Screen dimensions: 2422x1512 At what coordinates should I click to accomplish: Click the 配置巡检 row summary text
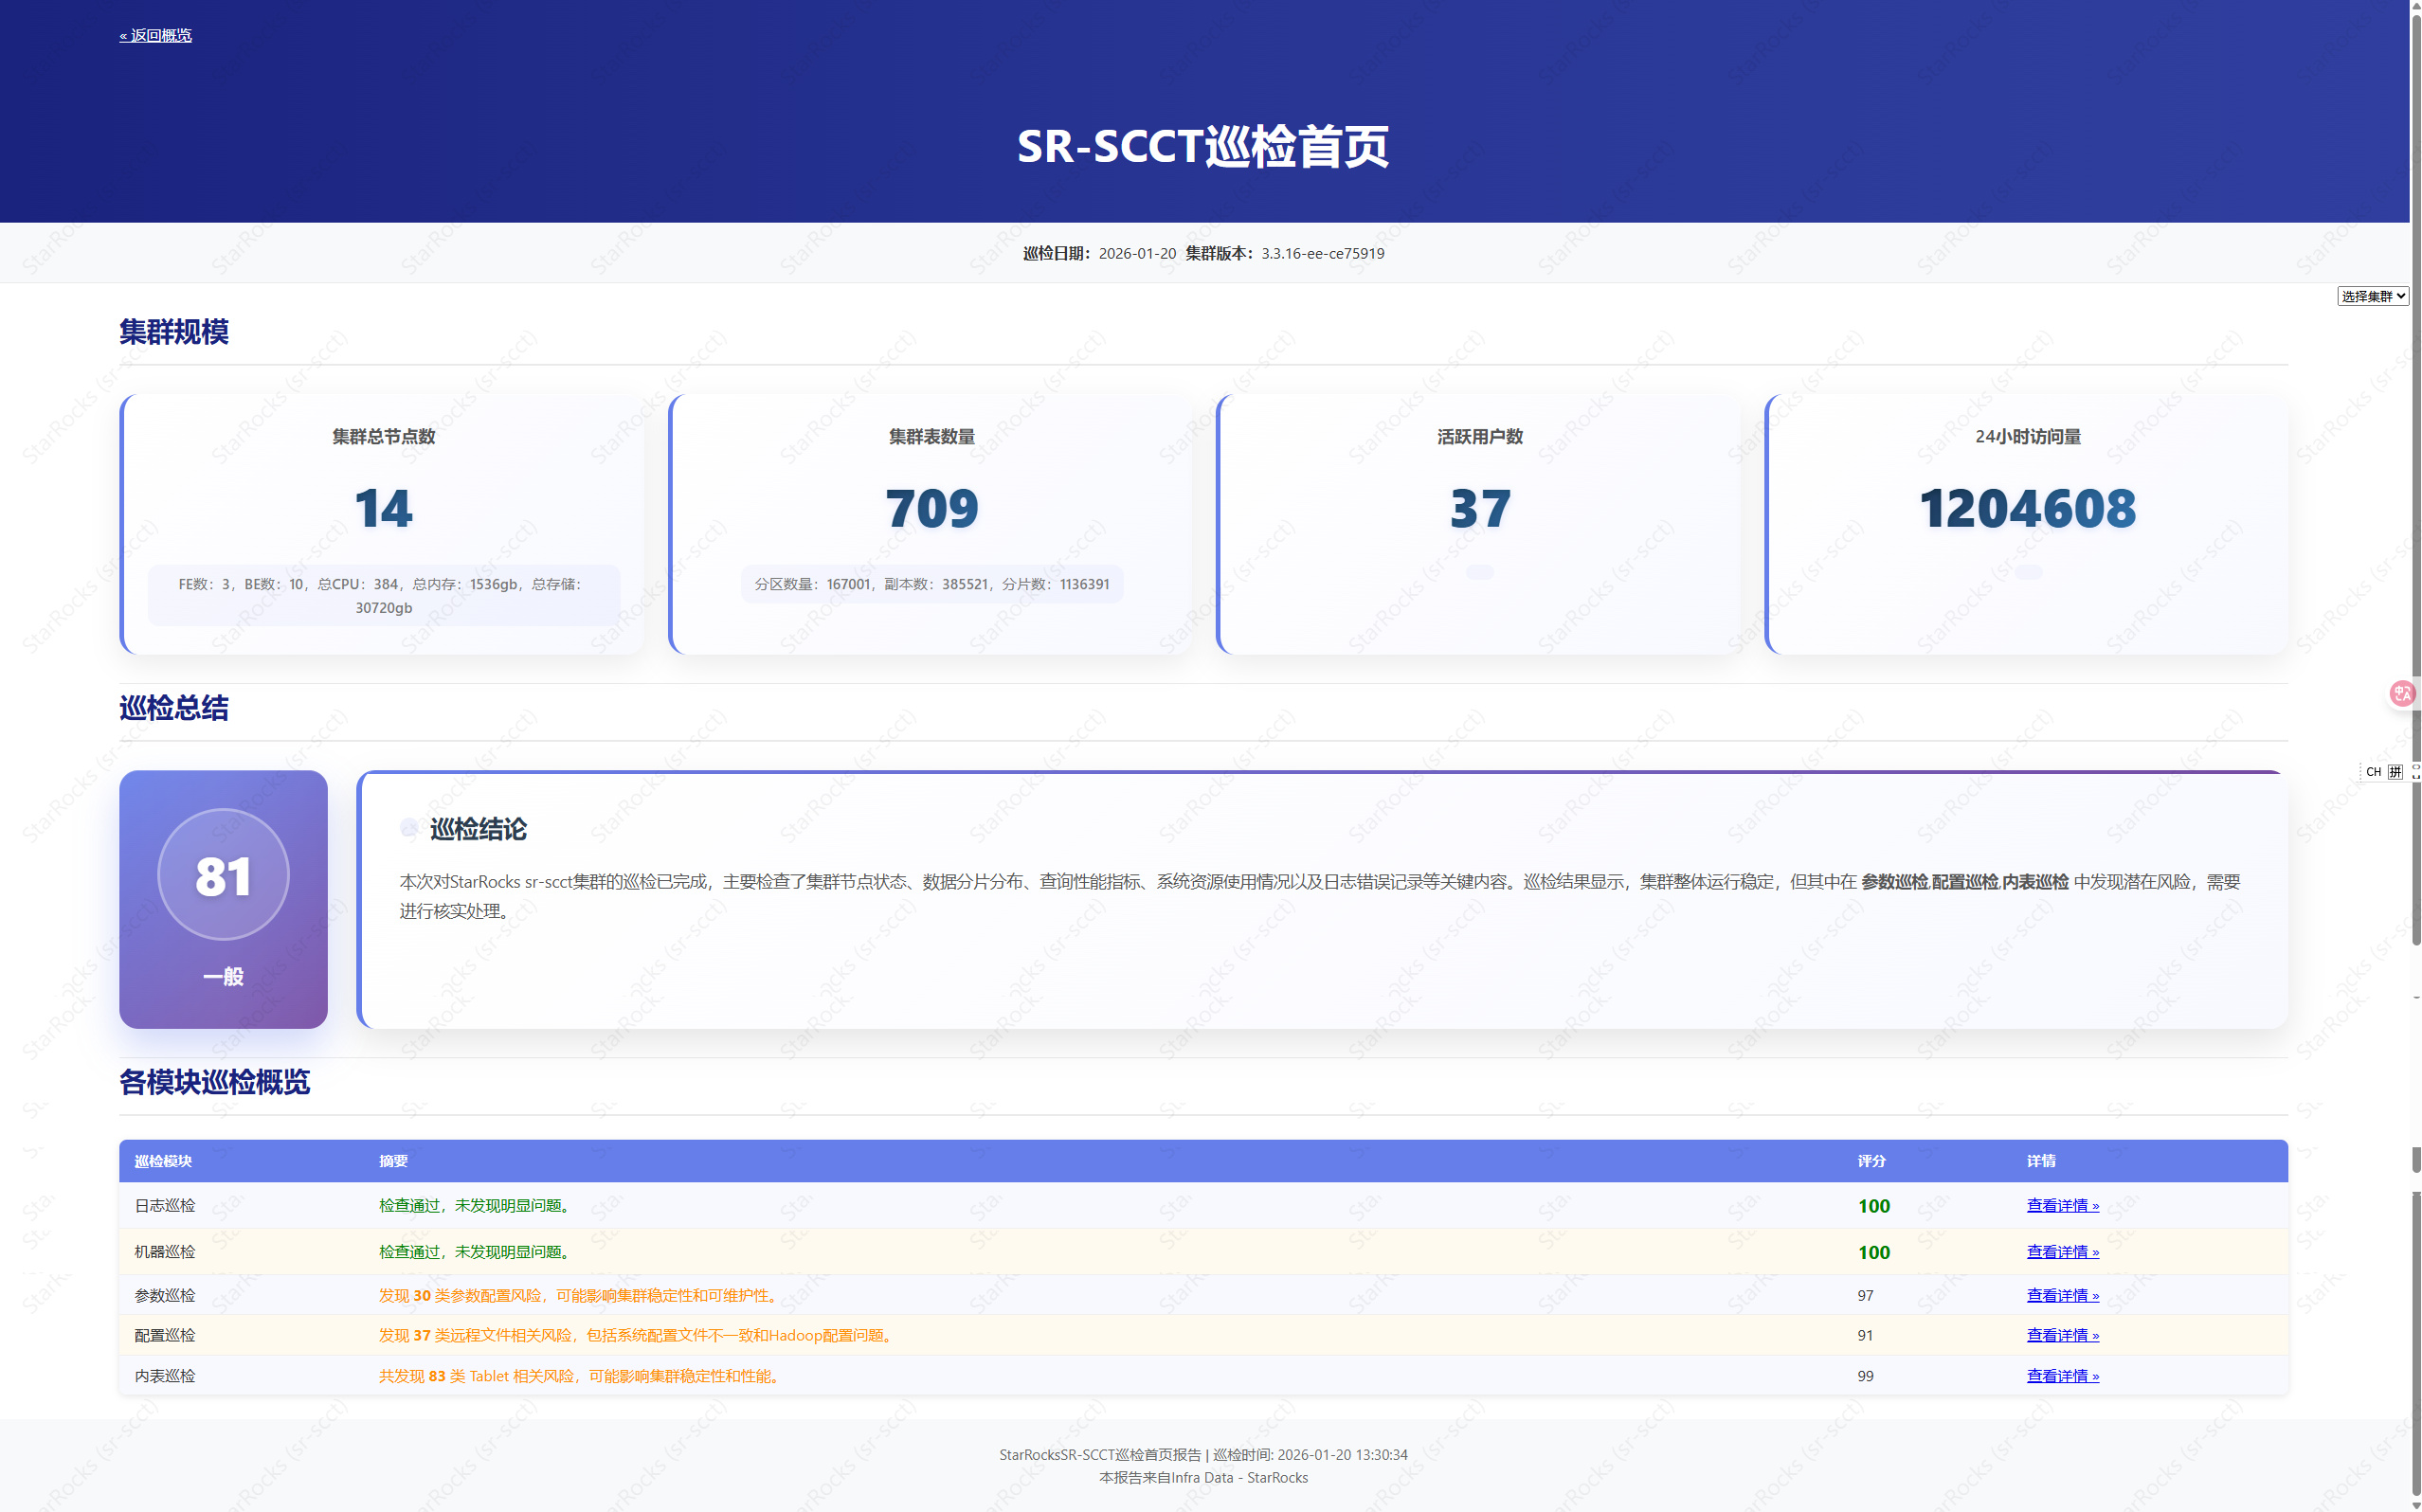(x=637, y=1335)
